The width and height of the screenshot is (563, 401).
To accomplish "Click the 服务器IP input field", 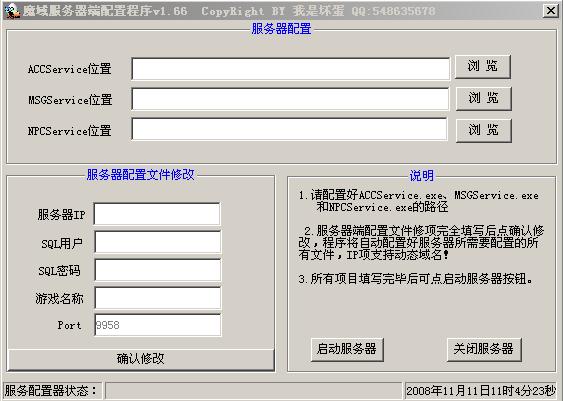I will (157, 214).
